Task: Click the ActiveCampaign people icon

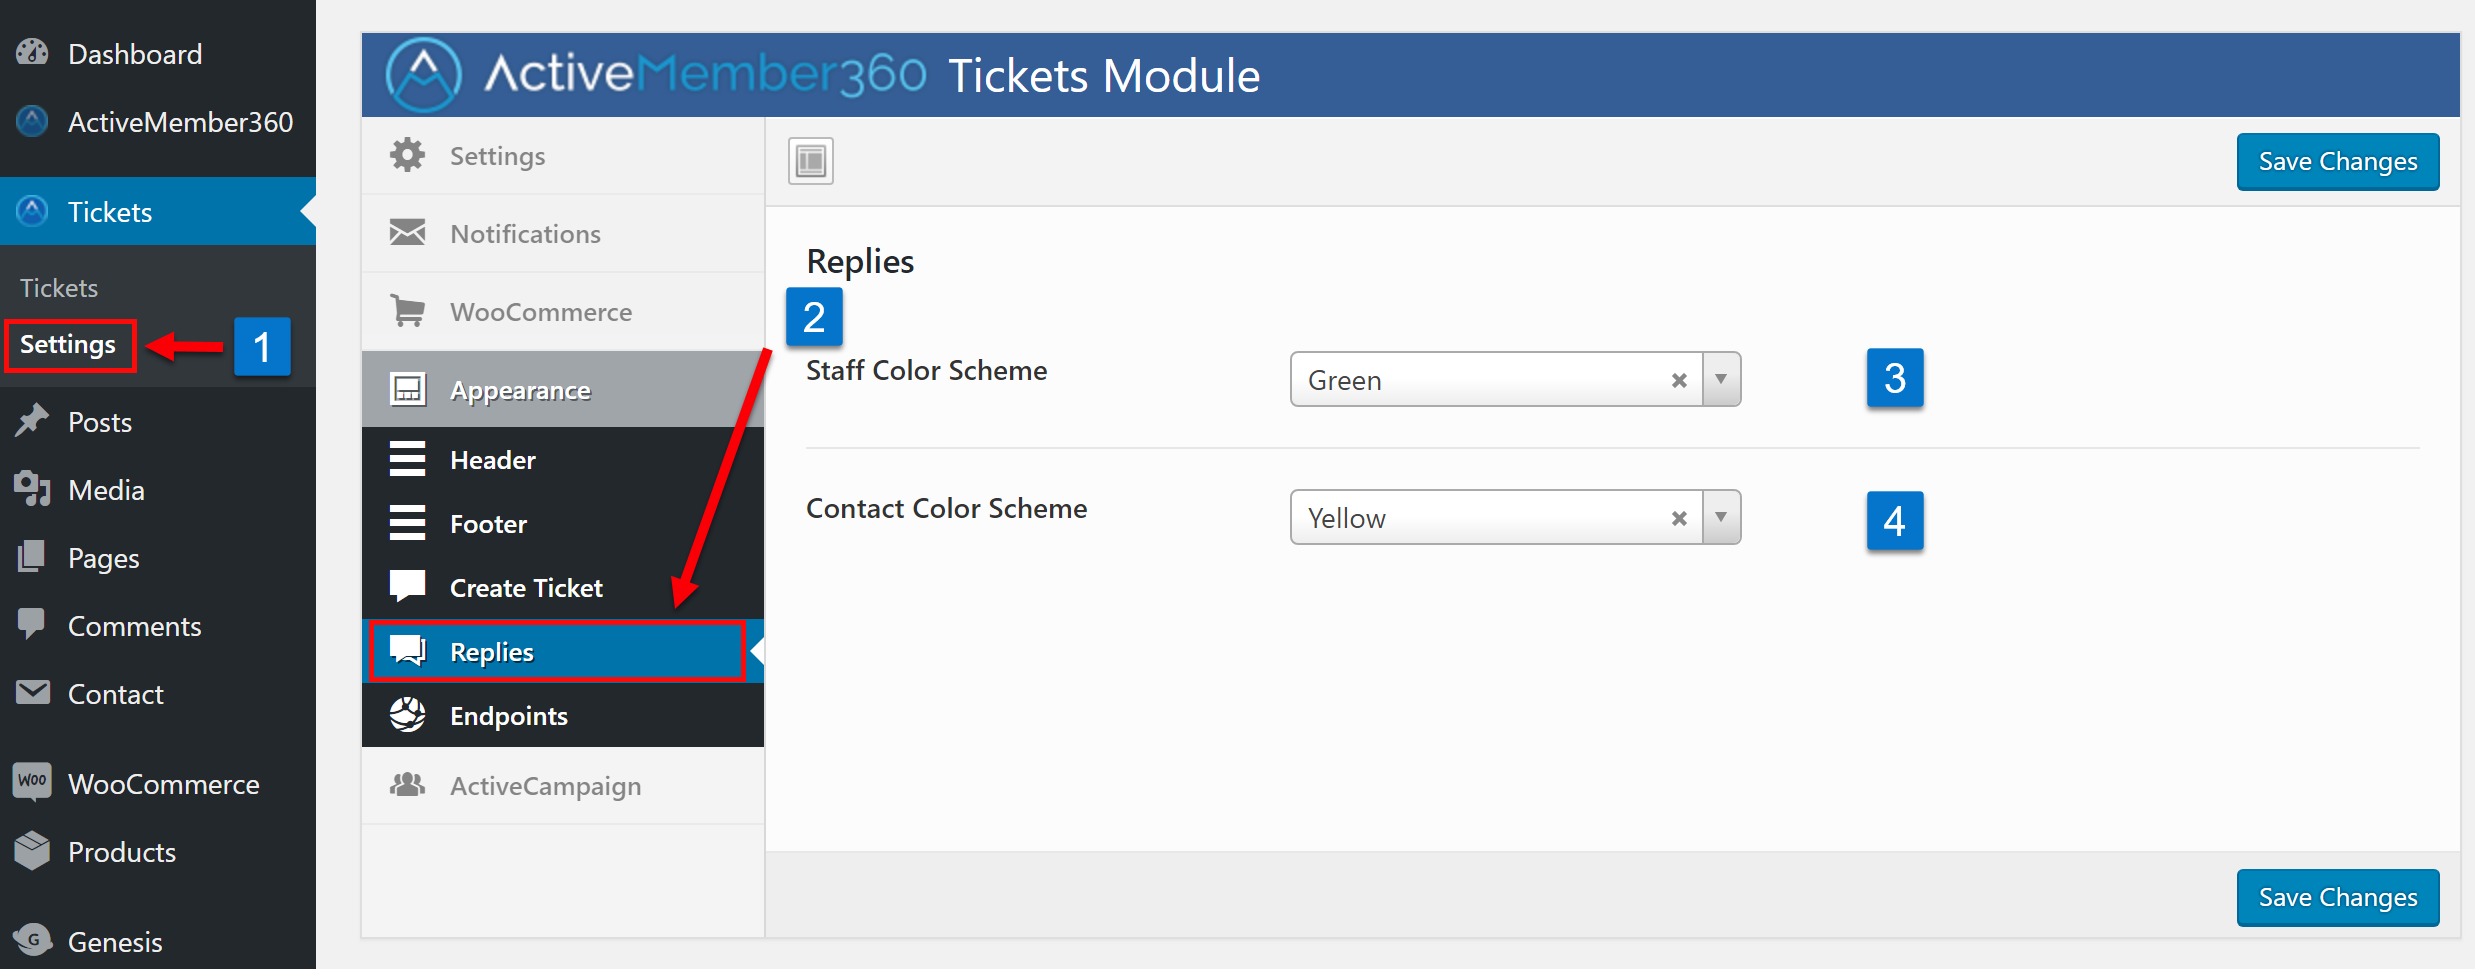Action: [x=407, y=785]
